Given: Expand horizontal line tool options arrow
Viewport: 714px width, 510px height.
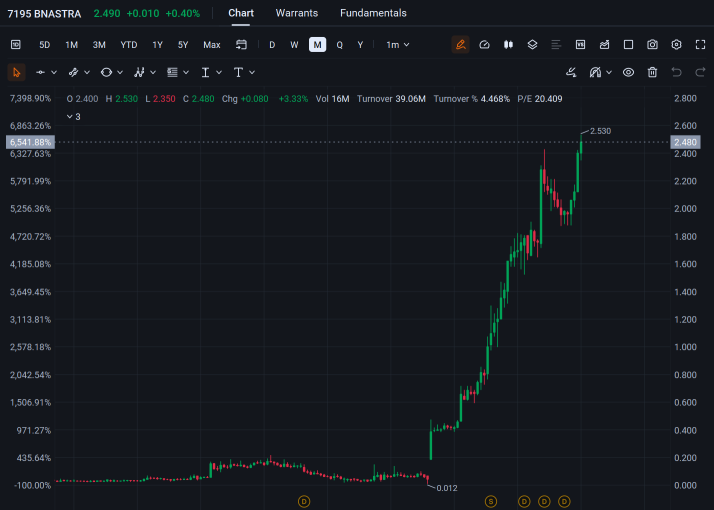Looking at the screenshot, I should click(x=54, y=72).
